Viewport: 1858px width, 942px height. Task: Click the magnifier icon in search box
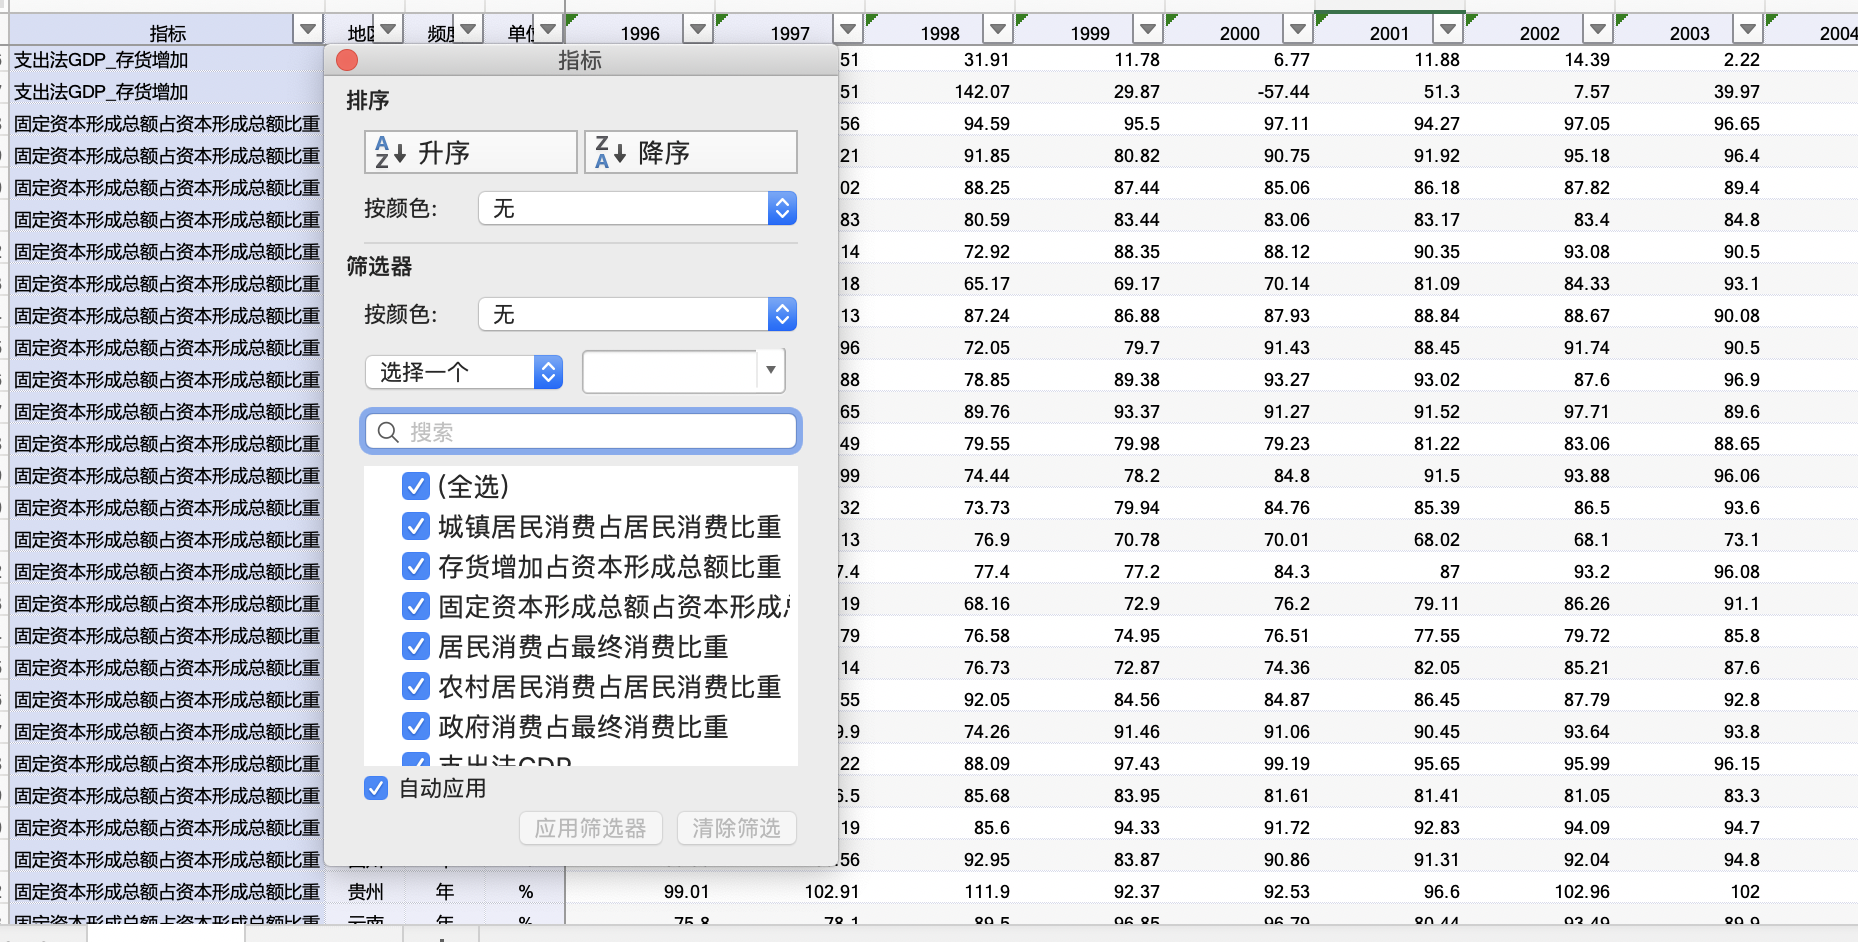(x=388, y=432)
